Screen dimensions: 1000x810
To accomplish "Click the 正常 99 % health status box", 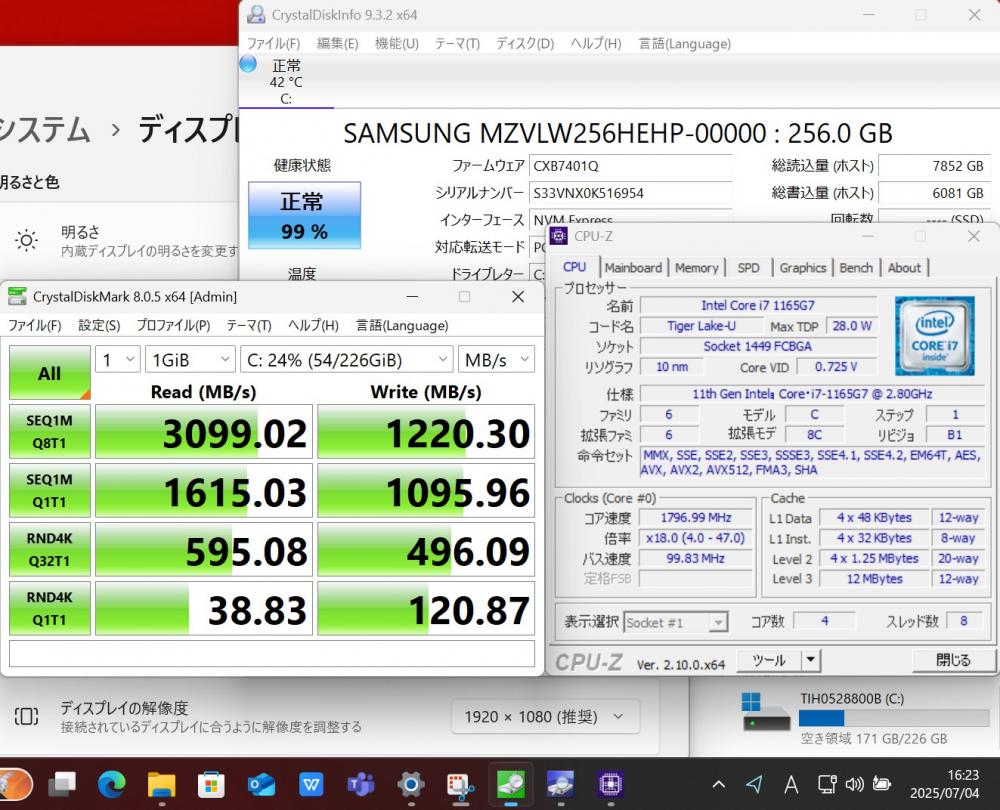I will pyautogui.click(x=304, y=216).
